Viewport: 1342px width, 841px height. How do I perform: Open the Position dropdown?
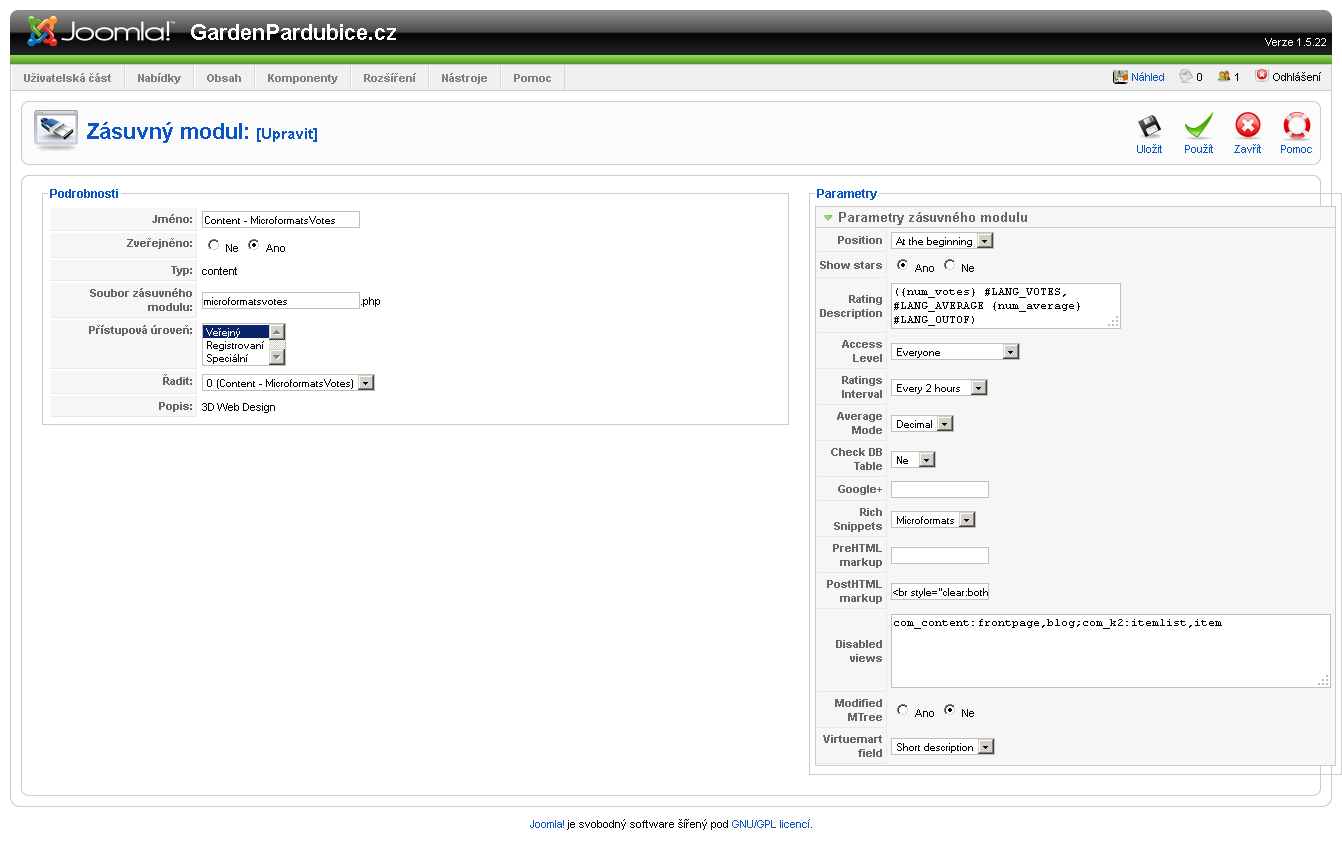(942, 241)
